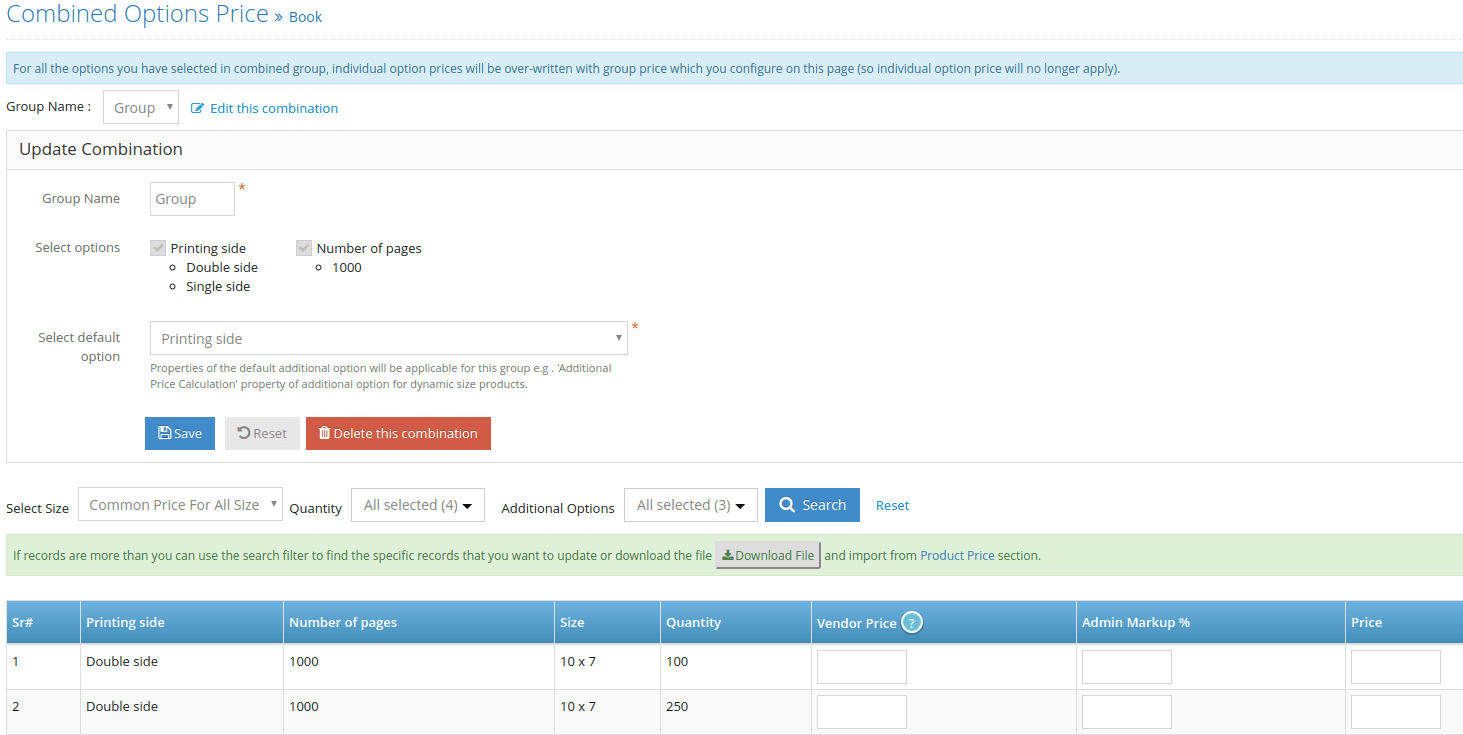Click Admin Markup % field for quantity 250
The width and height of the screenshot is (1463, 735).
pos(1127,712)
